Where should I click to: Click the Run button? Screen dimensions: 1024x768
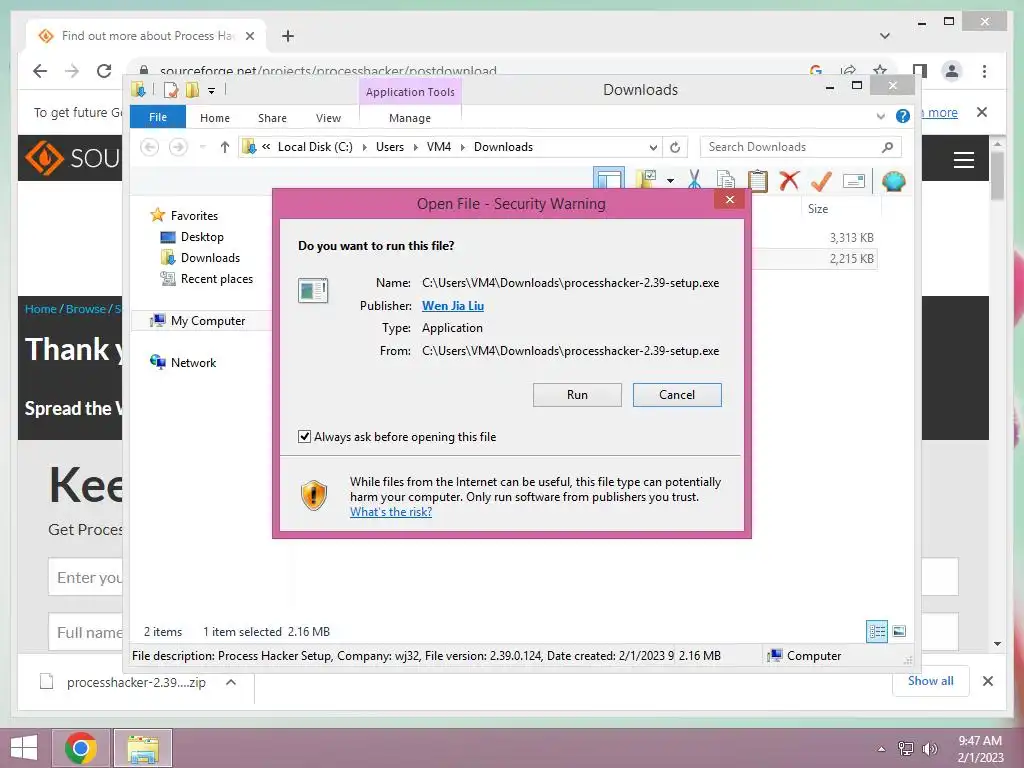point(577,395)
